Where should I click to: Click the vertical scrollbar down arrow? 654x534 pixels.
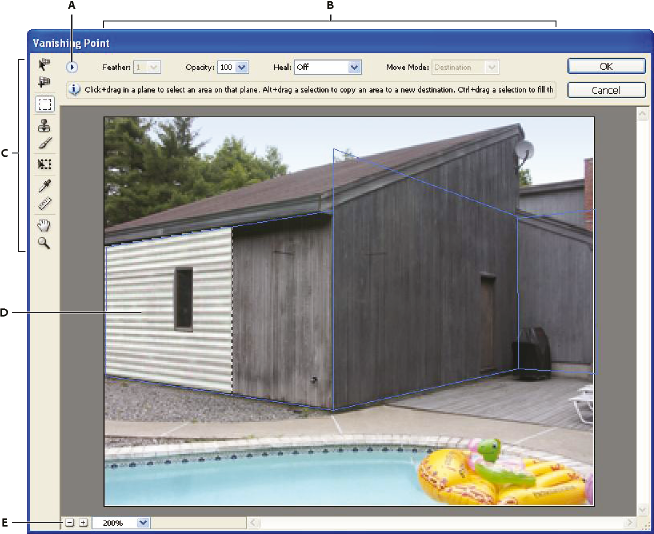pyautogui.click(x=642, y=509)
